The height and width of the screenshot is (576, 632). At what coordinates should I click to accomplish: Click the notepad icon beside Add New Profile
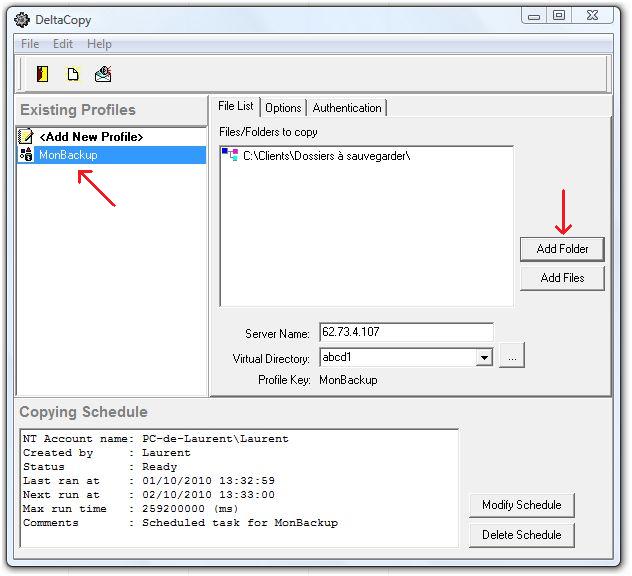tap(26, 137)
